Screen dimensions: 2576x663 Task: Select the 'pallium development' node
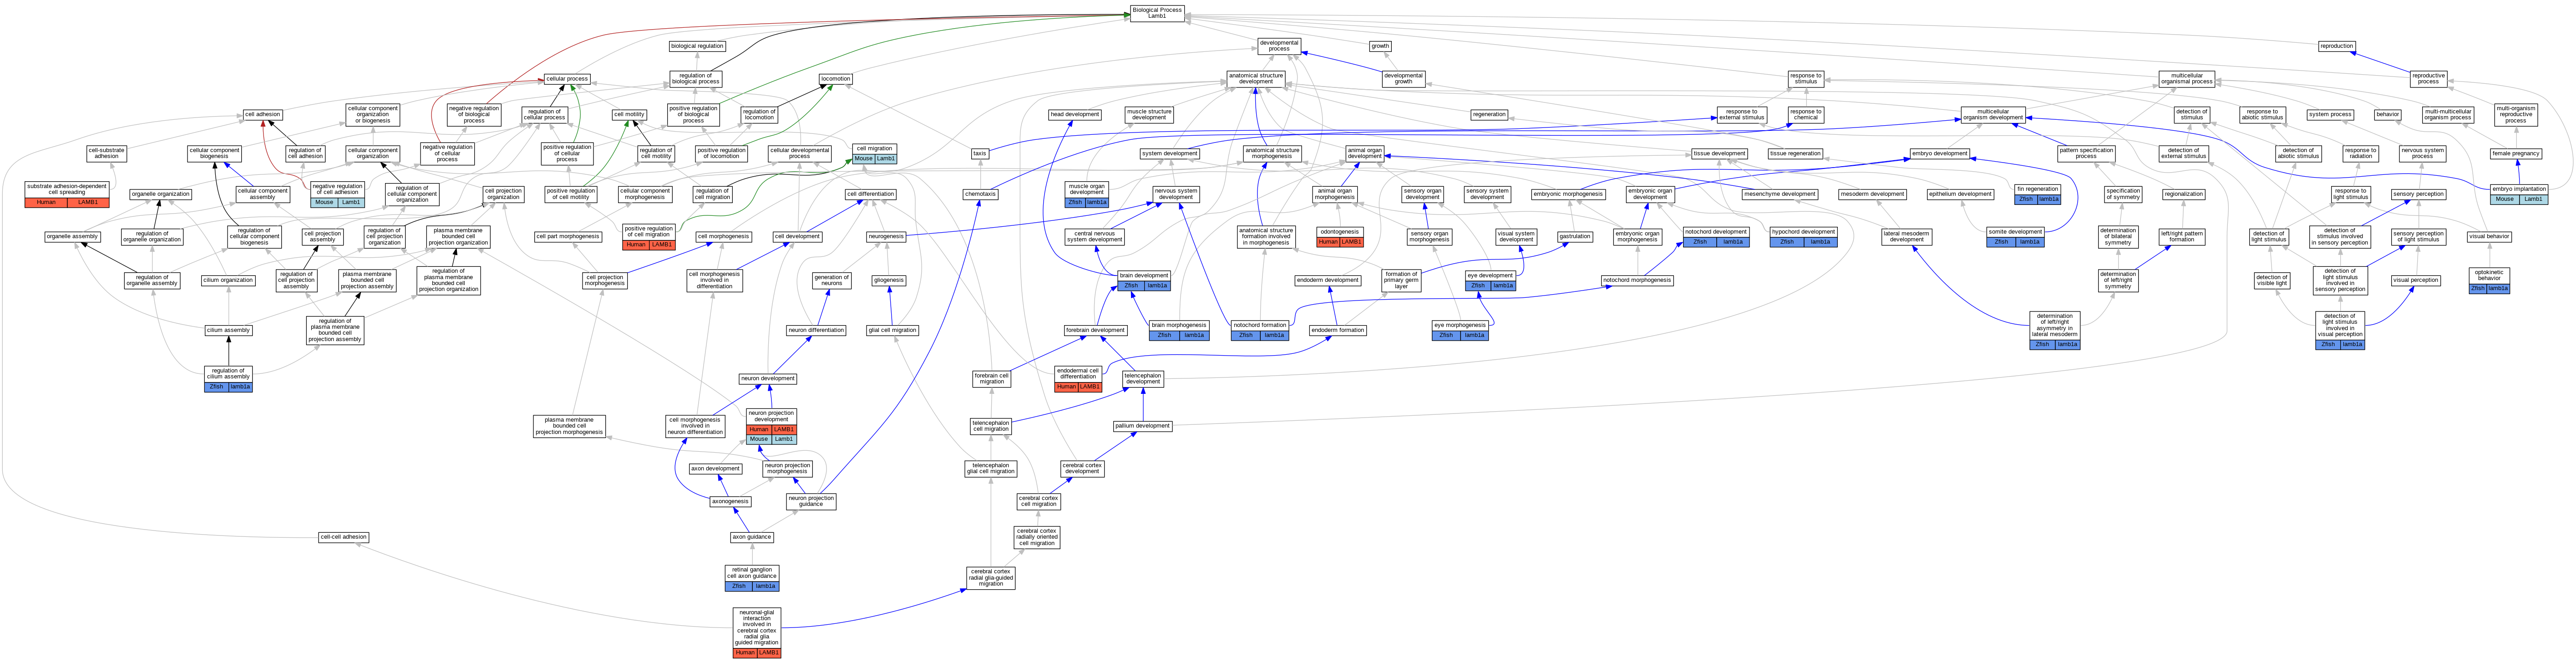point(1143,426)
